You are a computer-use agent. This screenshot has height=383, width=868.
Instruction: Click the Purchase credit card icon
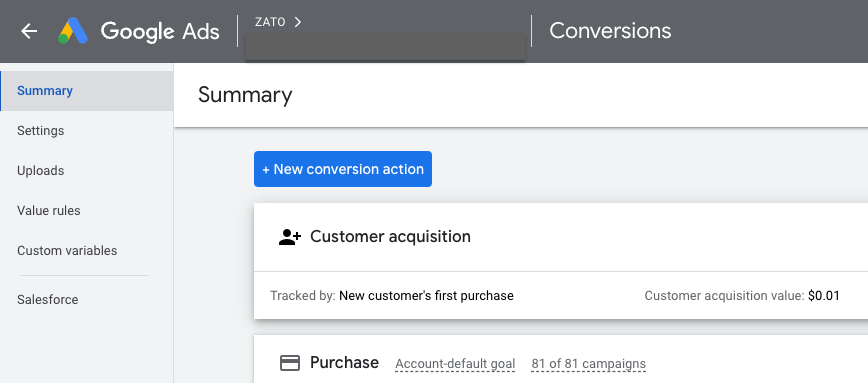coord(290,363)
